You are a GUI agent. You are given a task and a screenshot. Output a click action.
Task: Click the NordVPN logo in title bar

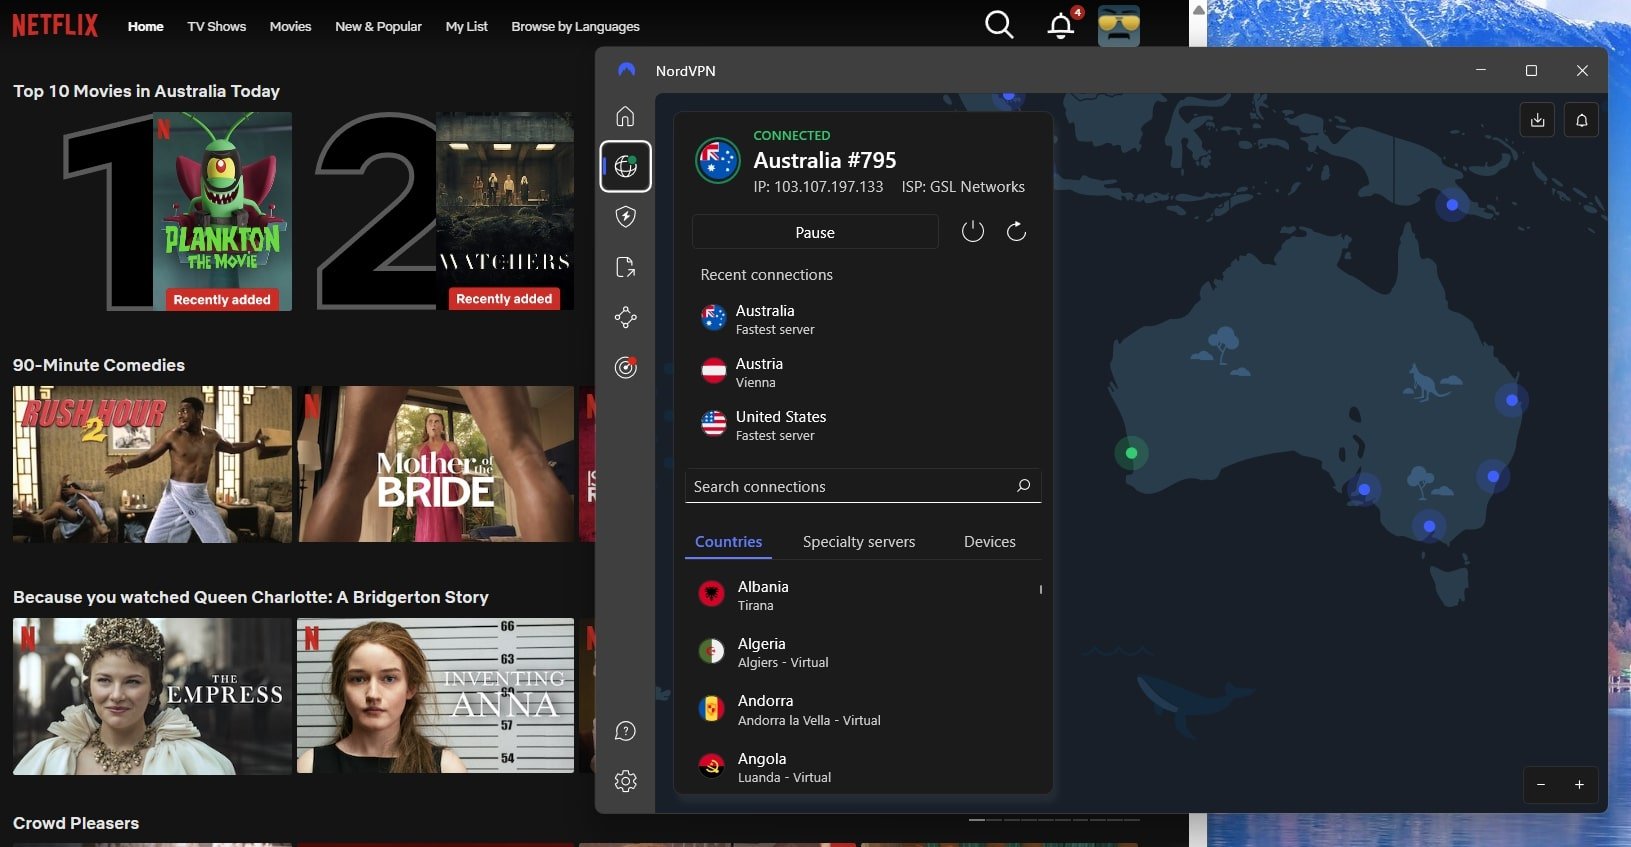[627, 70]
